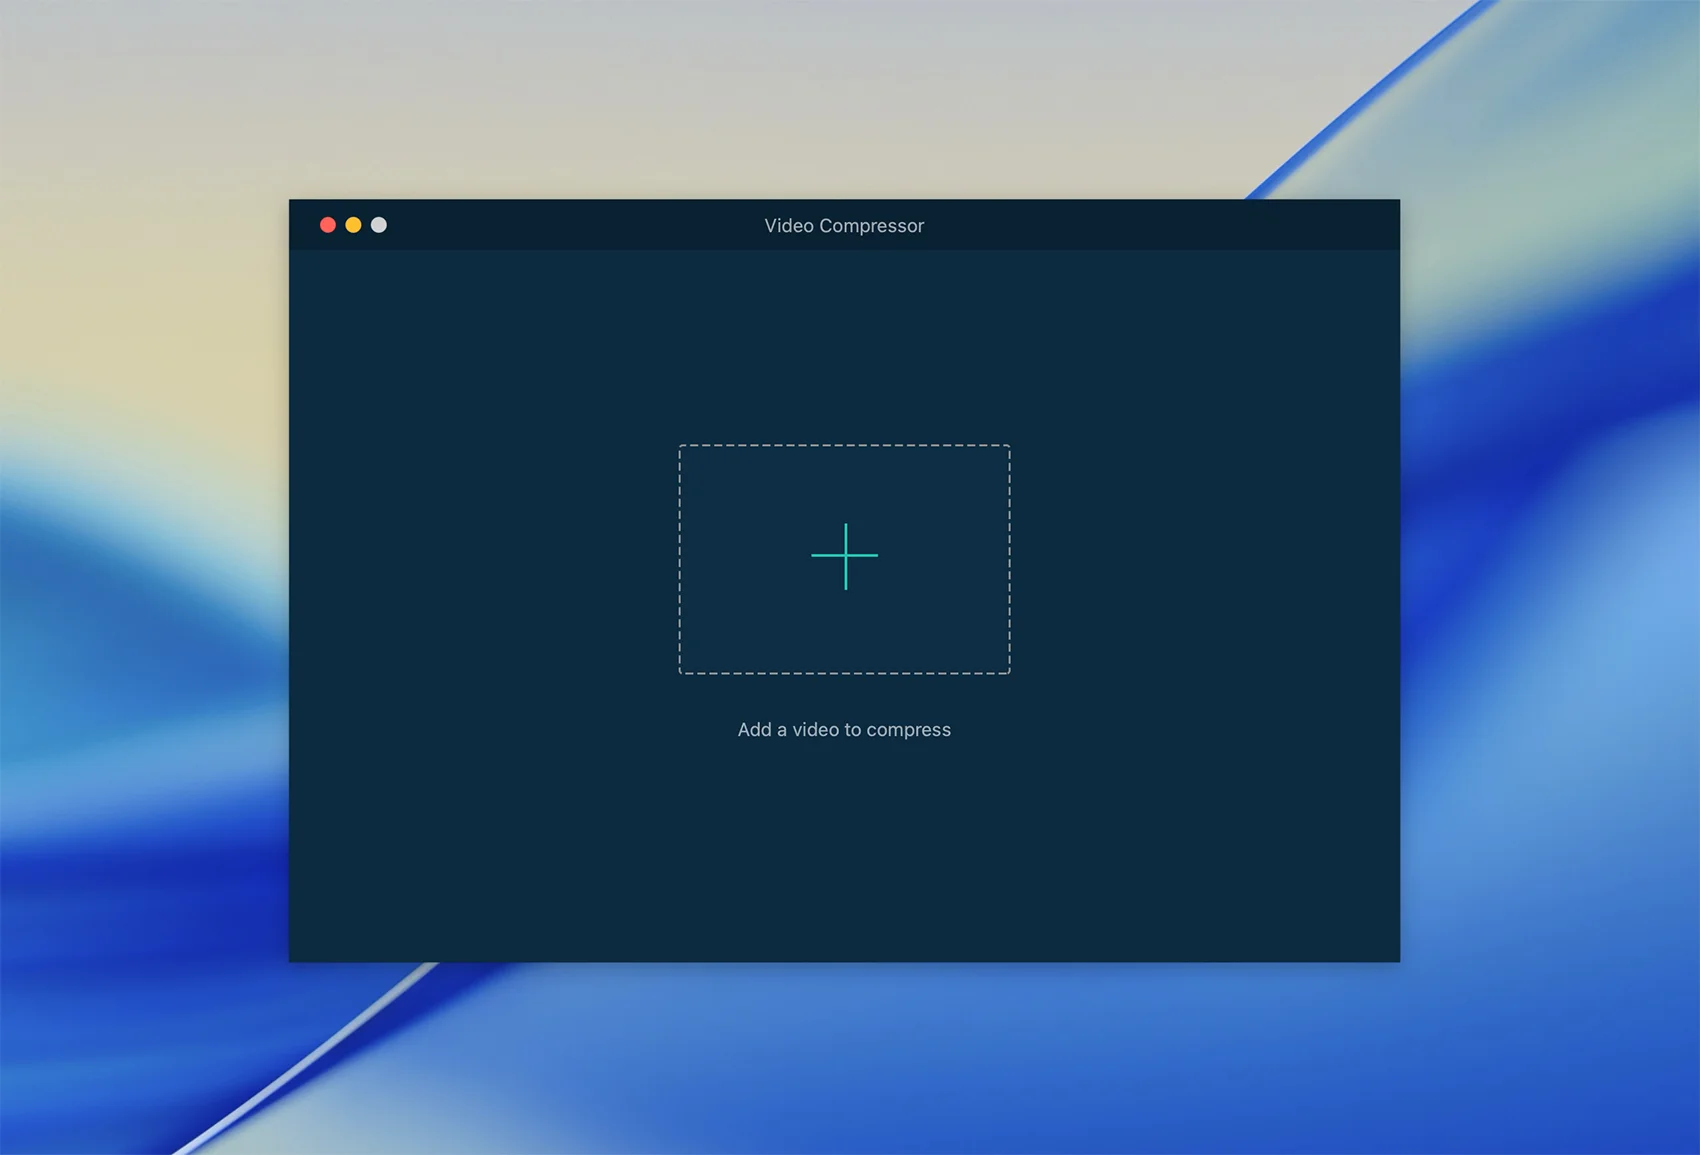Click the "Video Compressor" window title
Image resolution: width=1700 pixels, height=1155 pixels.
click(x=844, y=226)
